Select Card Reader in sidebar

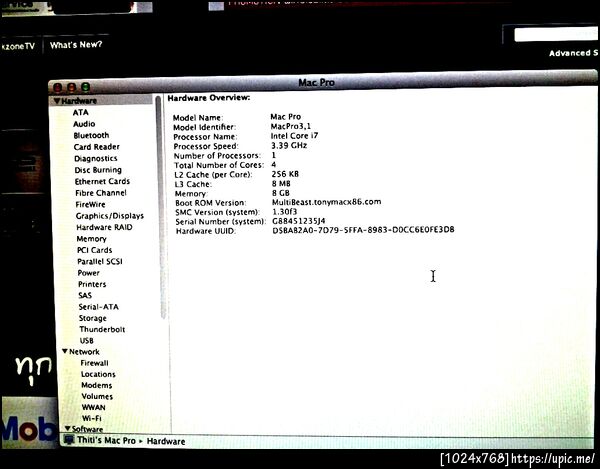click(97, 147)
